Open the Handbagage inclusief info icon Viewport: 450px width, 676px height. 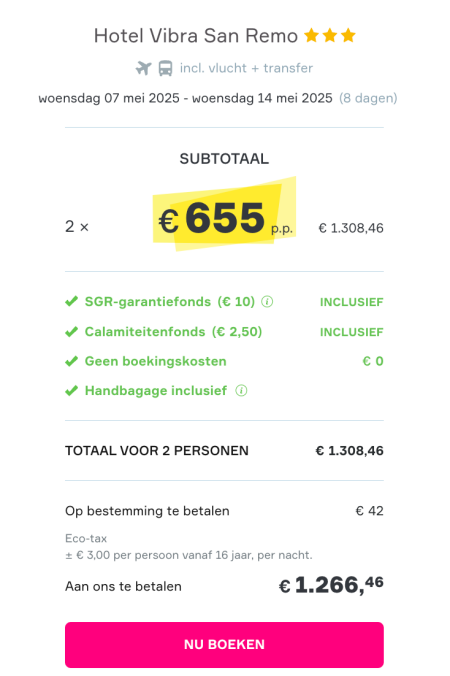241,391
